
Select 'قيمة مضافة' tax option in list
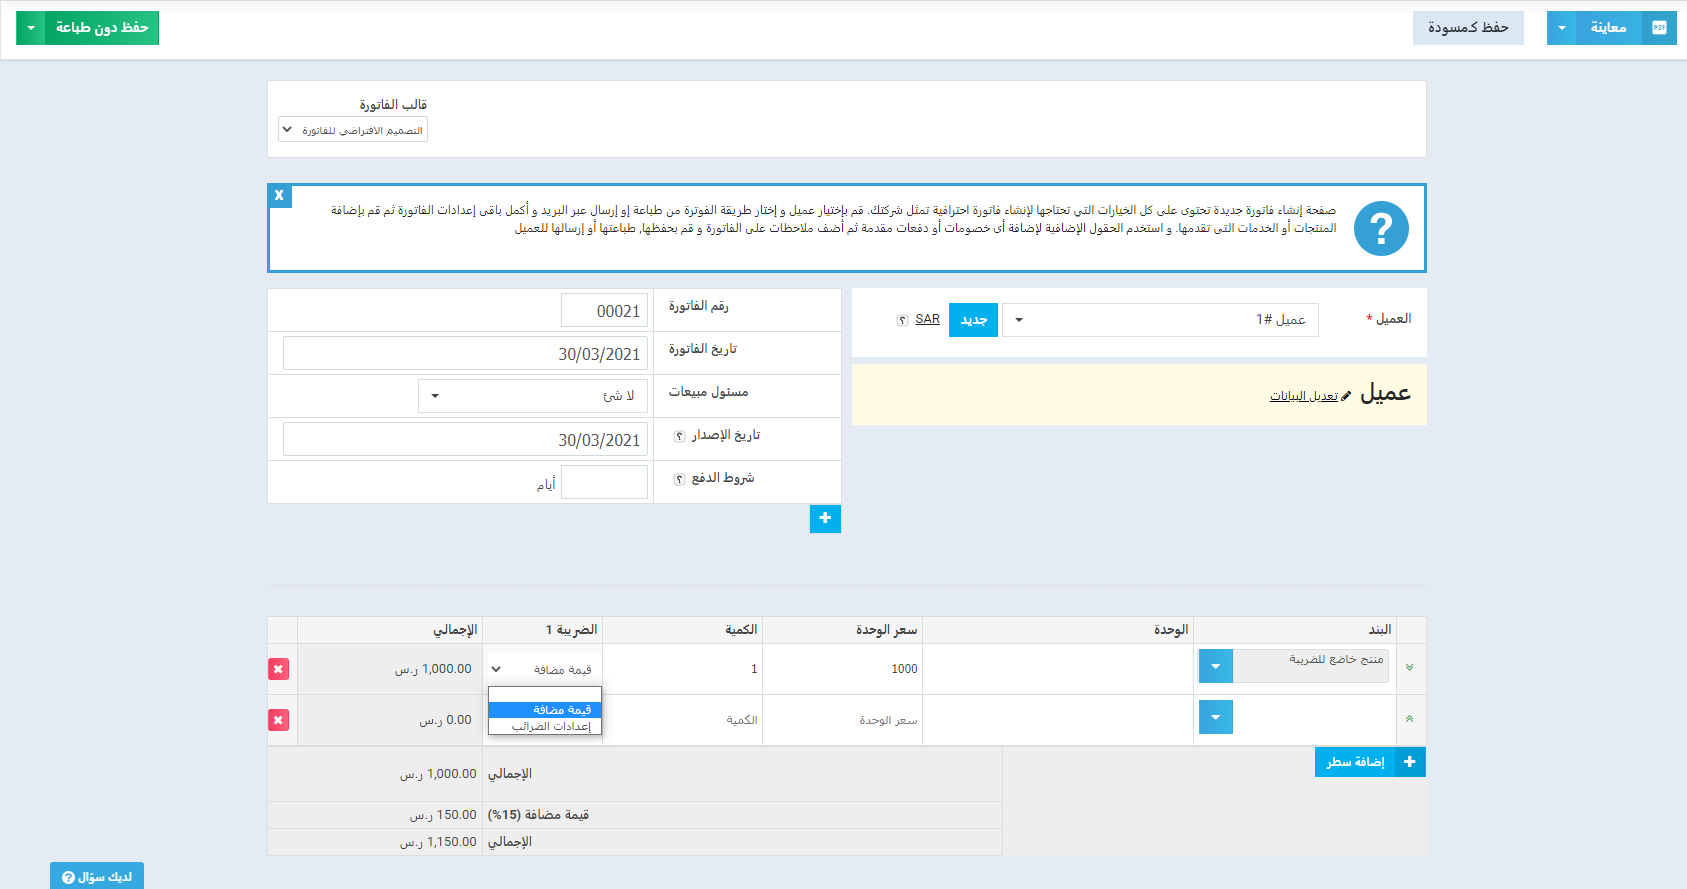pyautogui.click(x=545, y=710)
